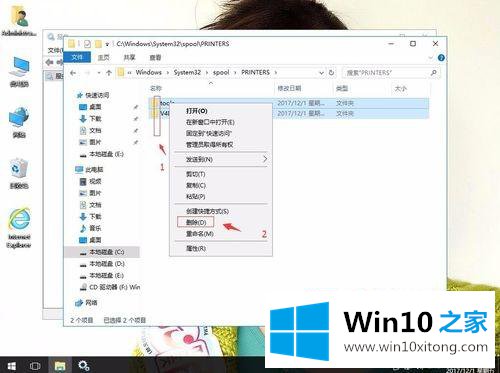Open the 音乐 folder under 此电脑

[95, 228]
